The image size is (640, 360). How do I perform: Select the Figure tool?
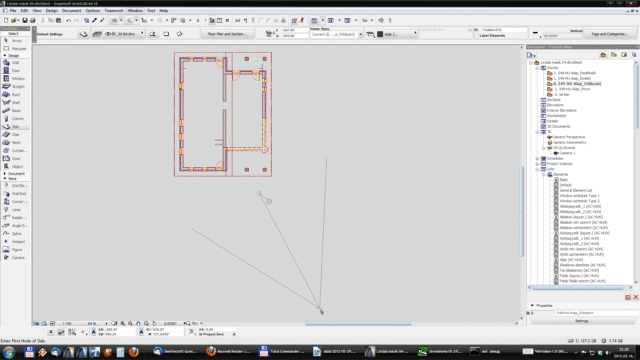tap(15, 249)
